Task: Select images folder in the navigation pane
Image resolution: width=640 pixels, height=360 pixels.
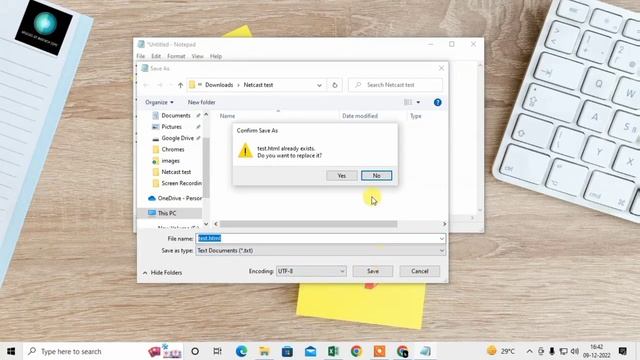Action: [x=170, y=161]
